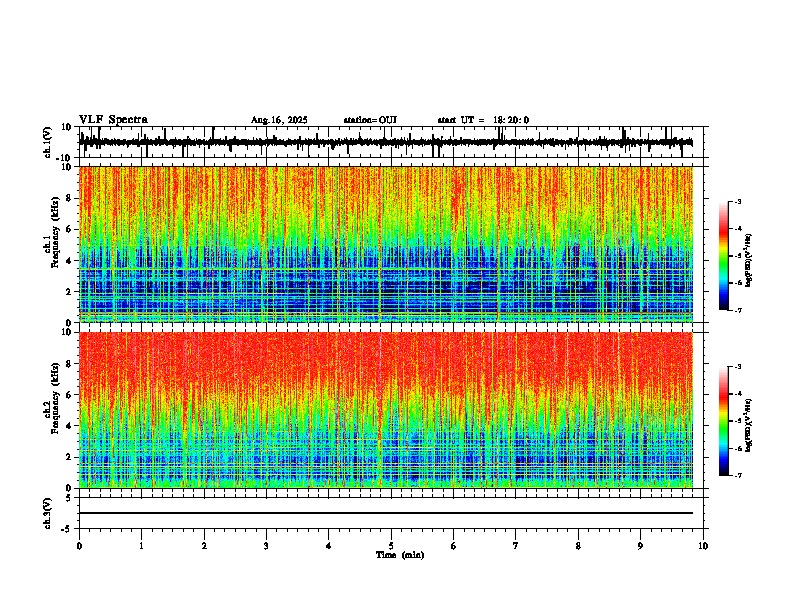Screen dimensions: 792x612
Task: Click the "ch.1(V)" axis label
Action: (48, 142)
